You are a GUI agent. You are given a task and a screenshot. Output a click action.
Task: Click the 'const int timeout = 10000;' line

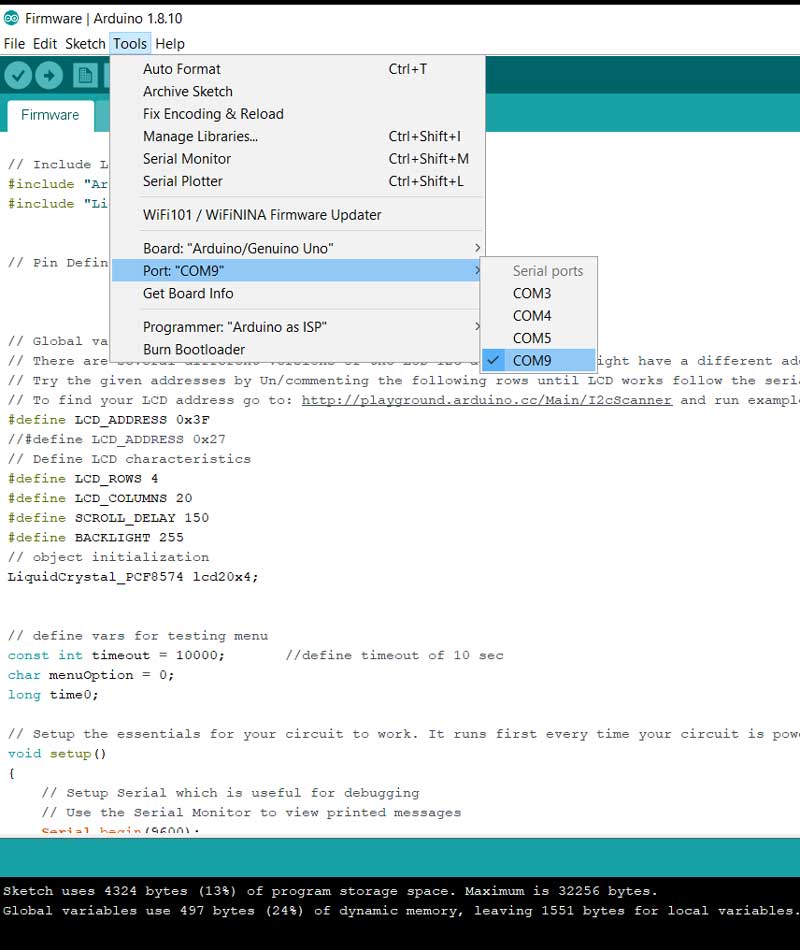click(x=116, y=656)
